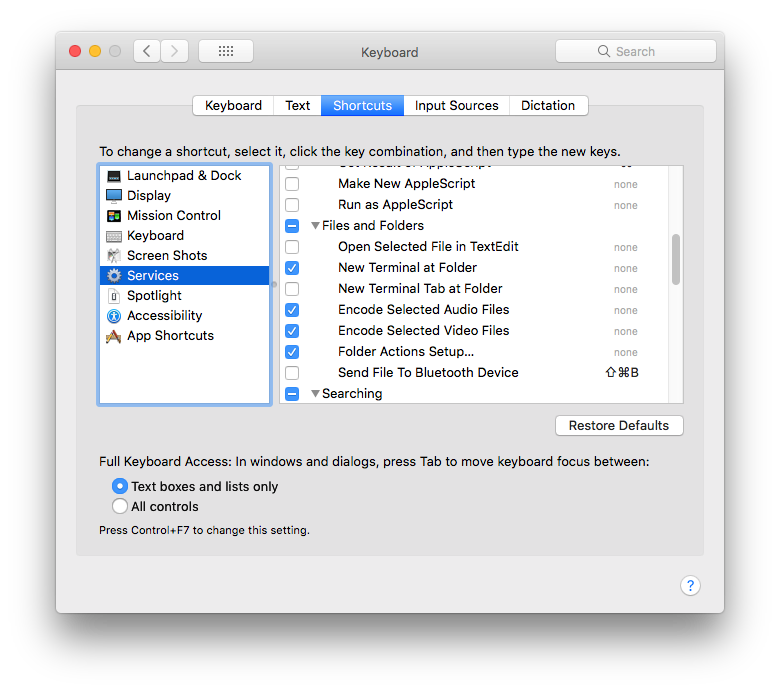Screen dimensions: 780x693
Task: Enable Open Selected File in TextEdit checkbox
Action: point(292,247)
